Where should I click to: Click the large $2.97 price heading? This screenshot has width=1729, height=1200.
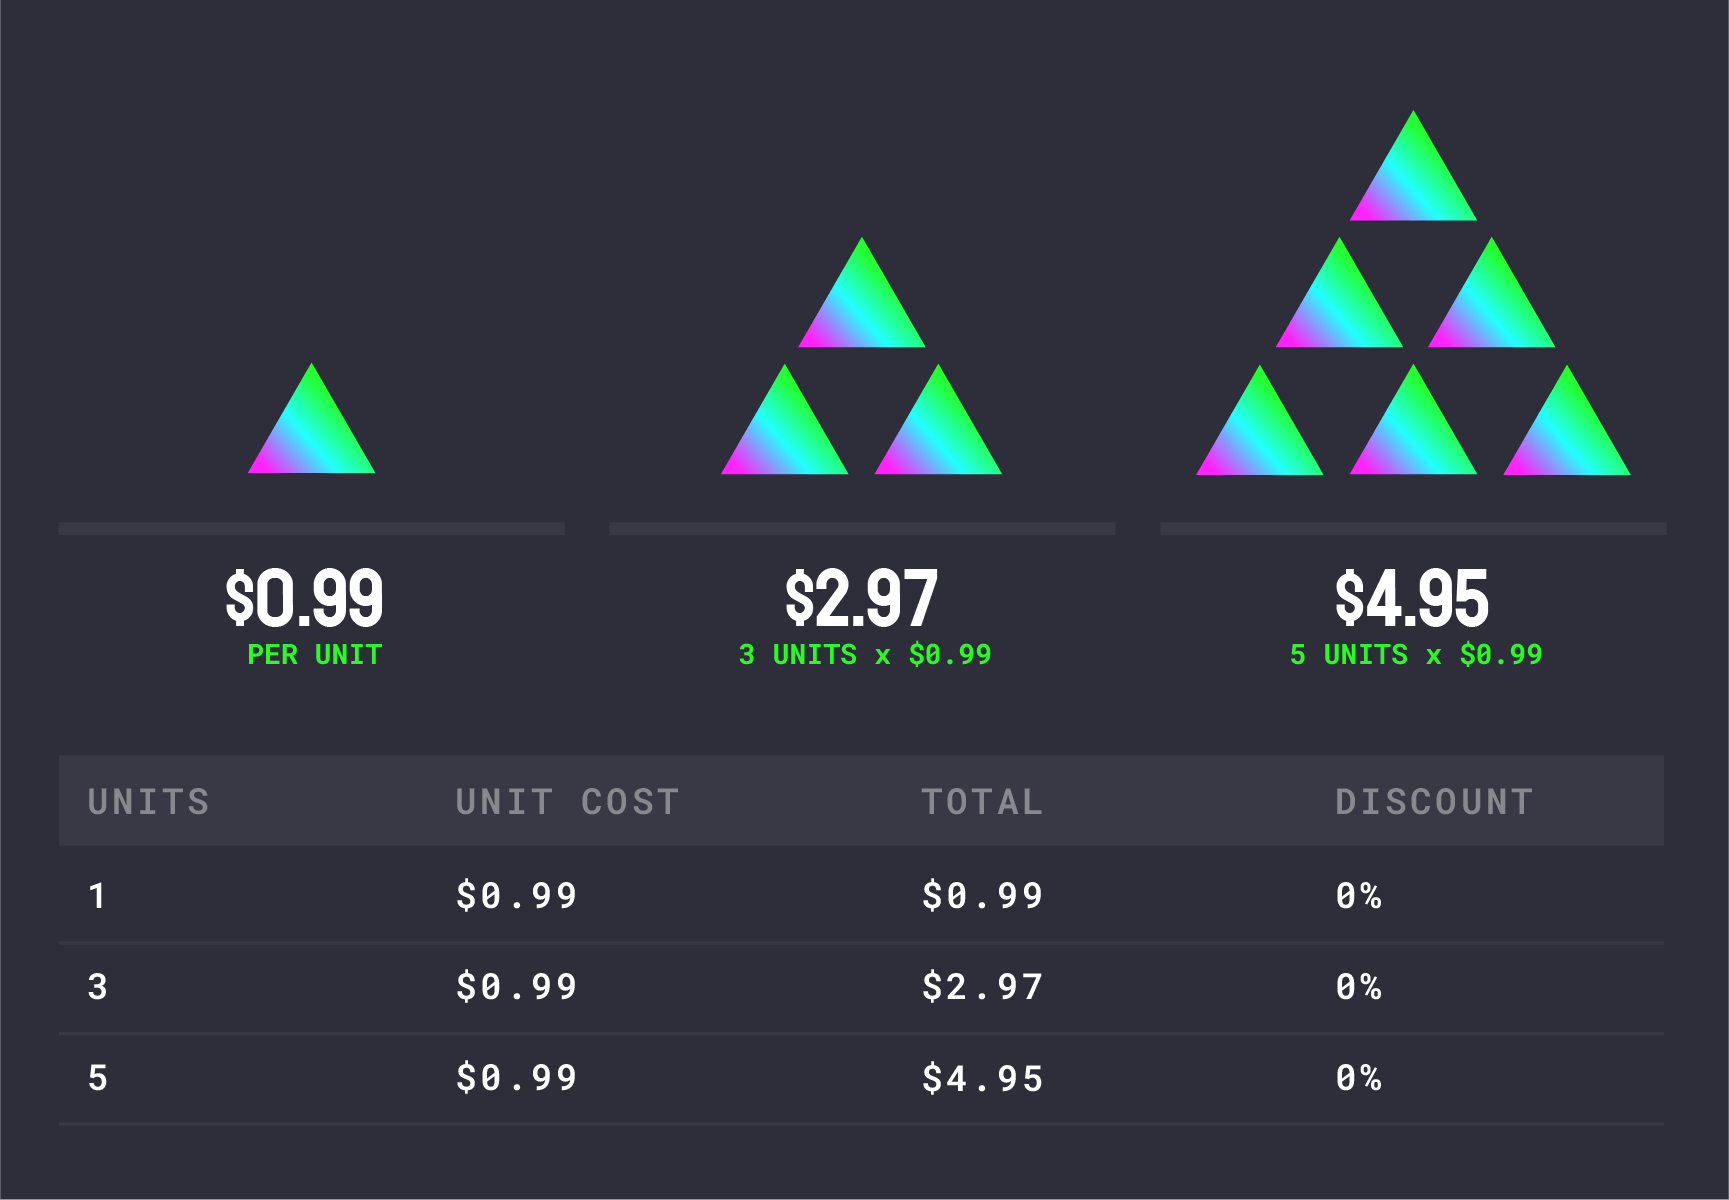point(861,598)
